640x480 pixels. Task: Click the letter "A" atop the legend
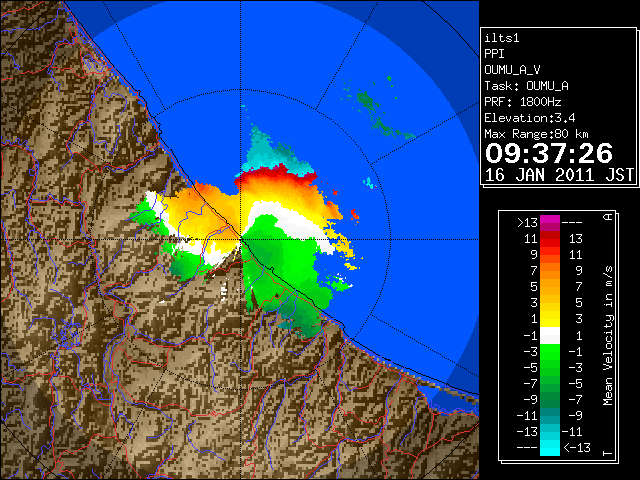click(608, 216)
